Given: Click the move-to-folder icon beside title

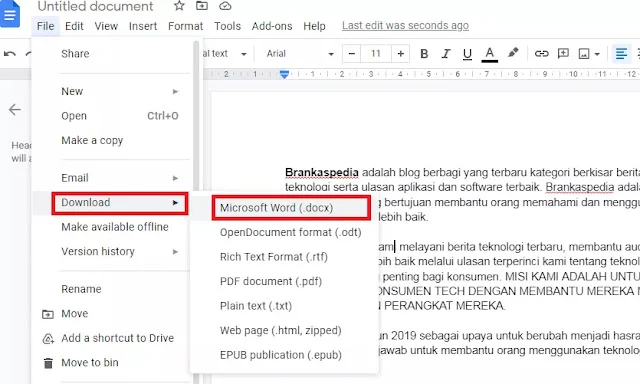Looking at the screenshot, I should click(x=202, y=6).
